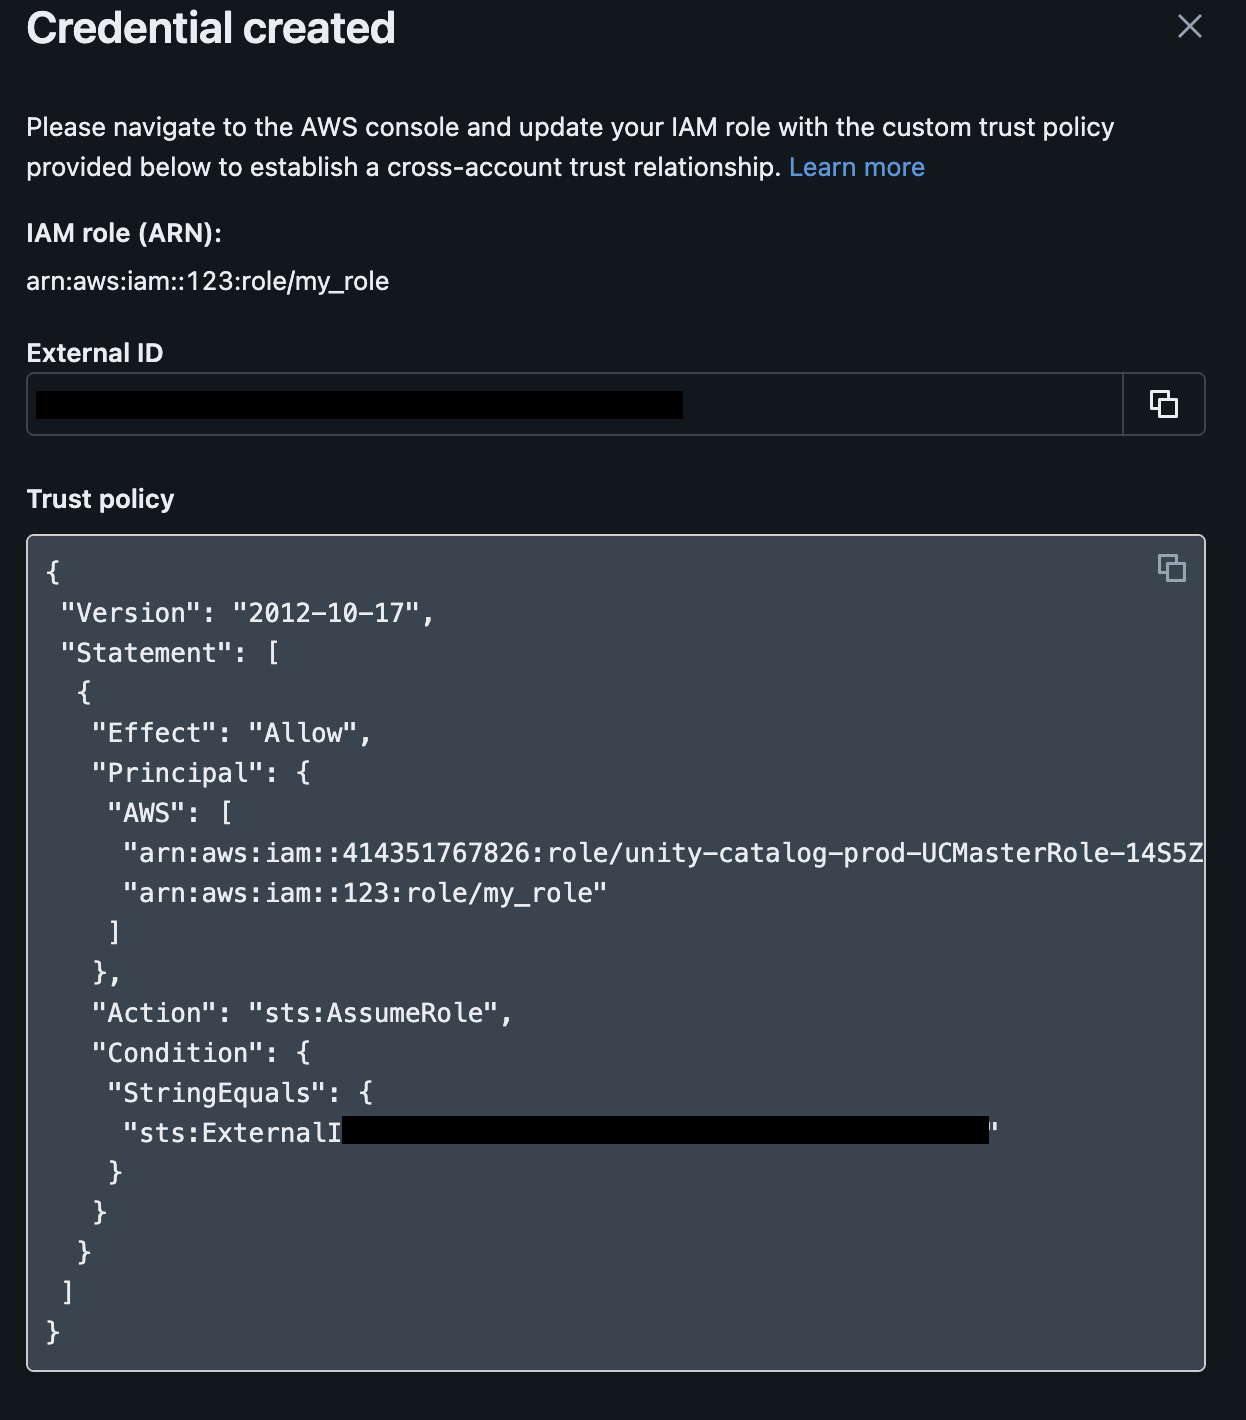This screenshot has height=1420, width=1246.
Task: Activate the copy button beside the redacted External ID
Action: [x=1163, y=404]
